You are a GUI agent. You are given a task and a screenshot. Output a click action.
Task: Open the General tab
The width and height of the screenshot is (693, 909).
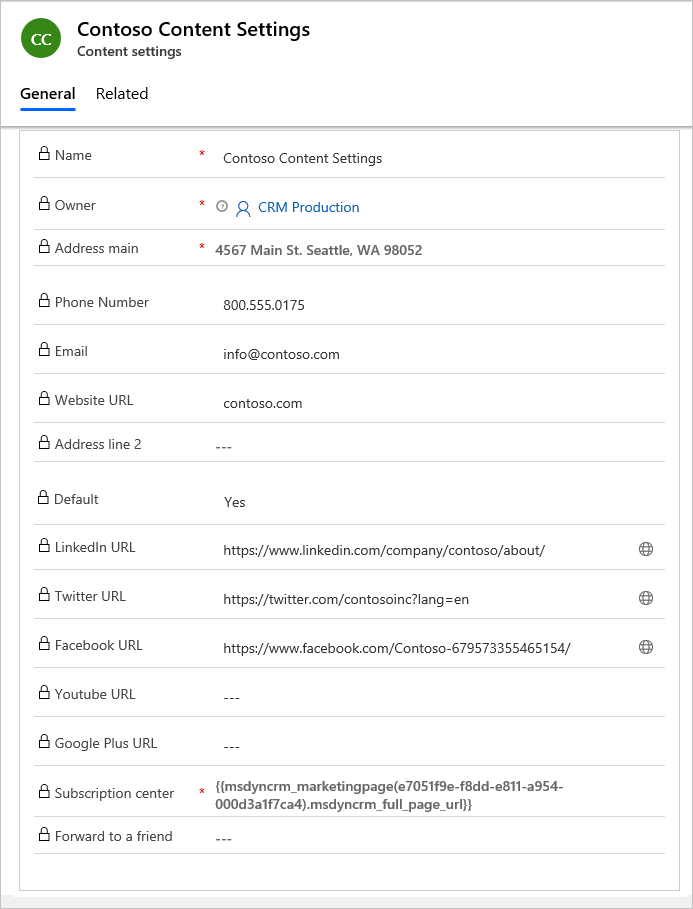[48, 94]
